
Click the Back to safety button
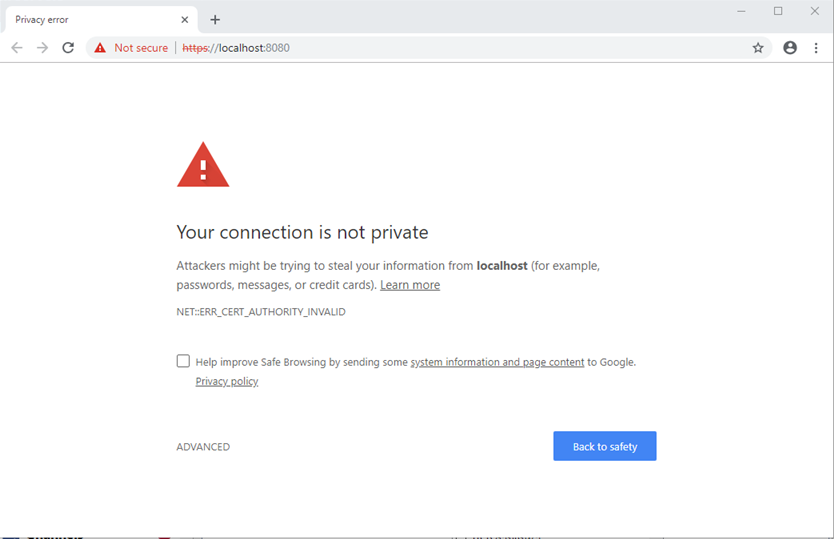(604, 446)
